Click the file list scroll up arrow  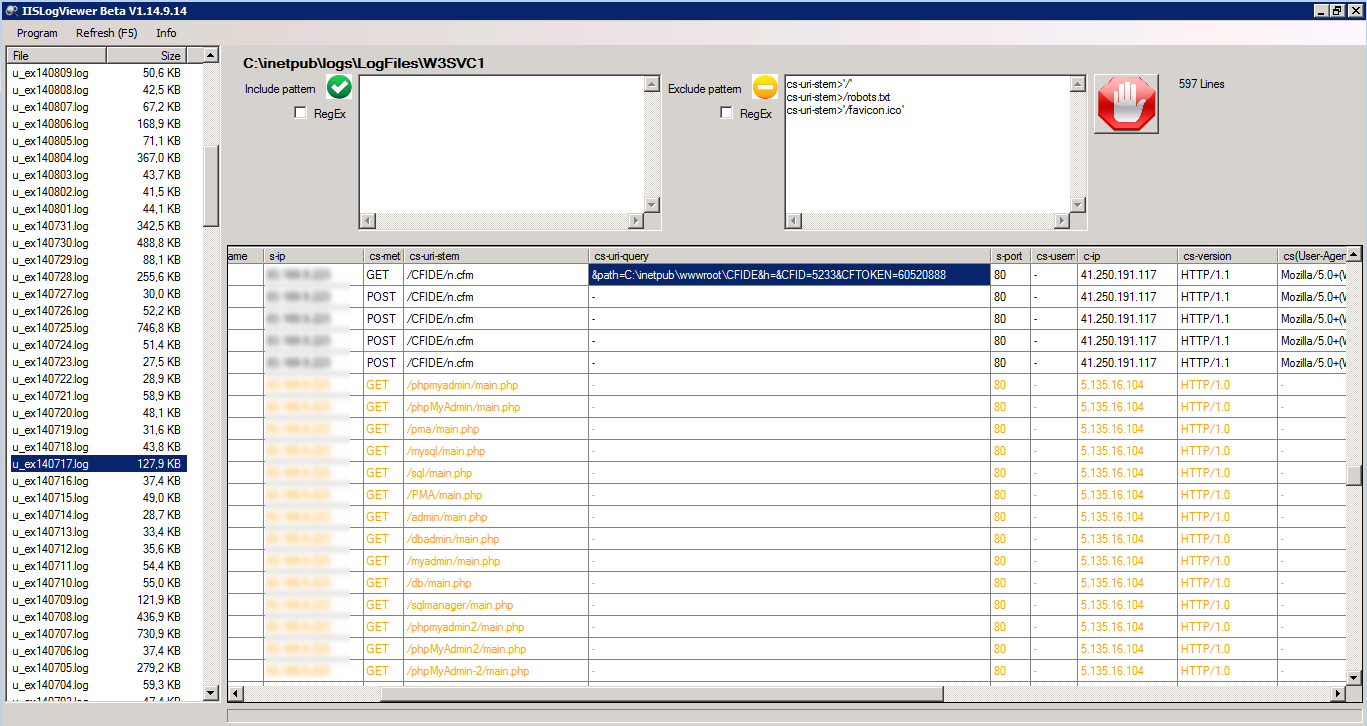[x=210, y=55]
